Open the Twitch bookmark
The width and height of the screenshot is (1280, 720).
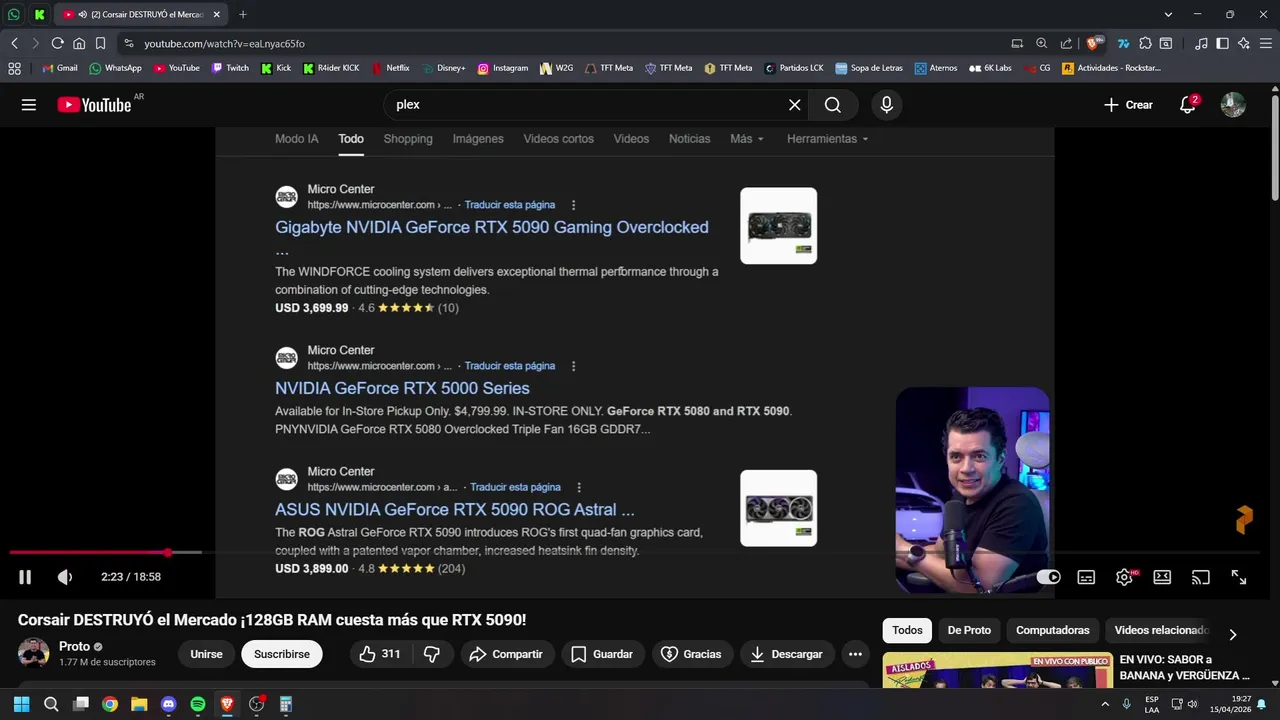tap(230, 68)
